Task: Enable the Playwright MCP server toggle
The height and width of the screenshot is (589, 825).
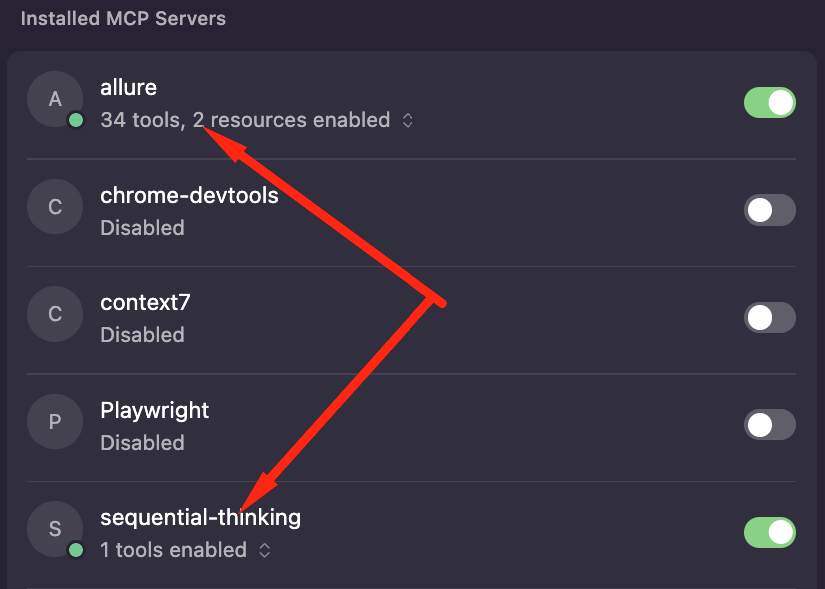Action: (769, 425)
